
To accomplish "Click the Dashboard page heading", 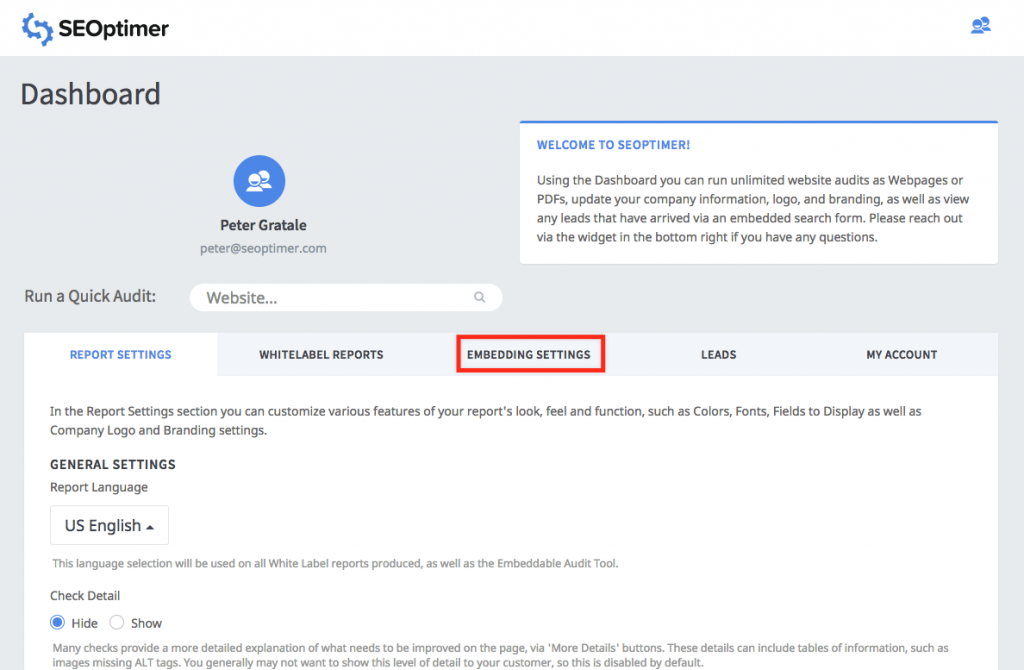I will click(x=90, y=94).
